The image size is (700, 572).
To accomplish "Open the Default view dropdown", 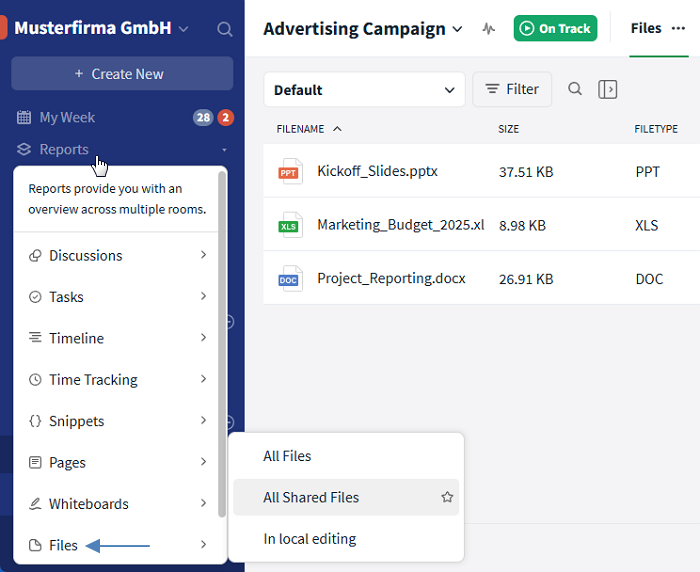I will point(364,90).
